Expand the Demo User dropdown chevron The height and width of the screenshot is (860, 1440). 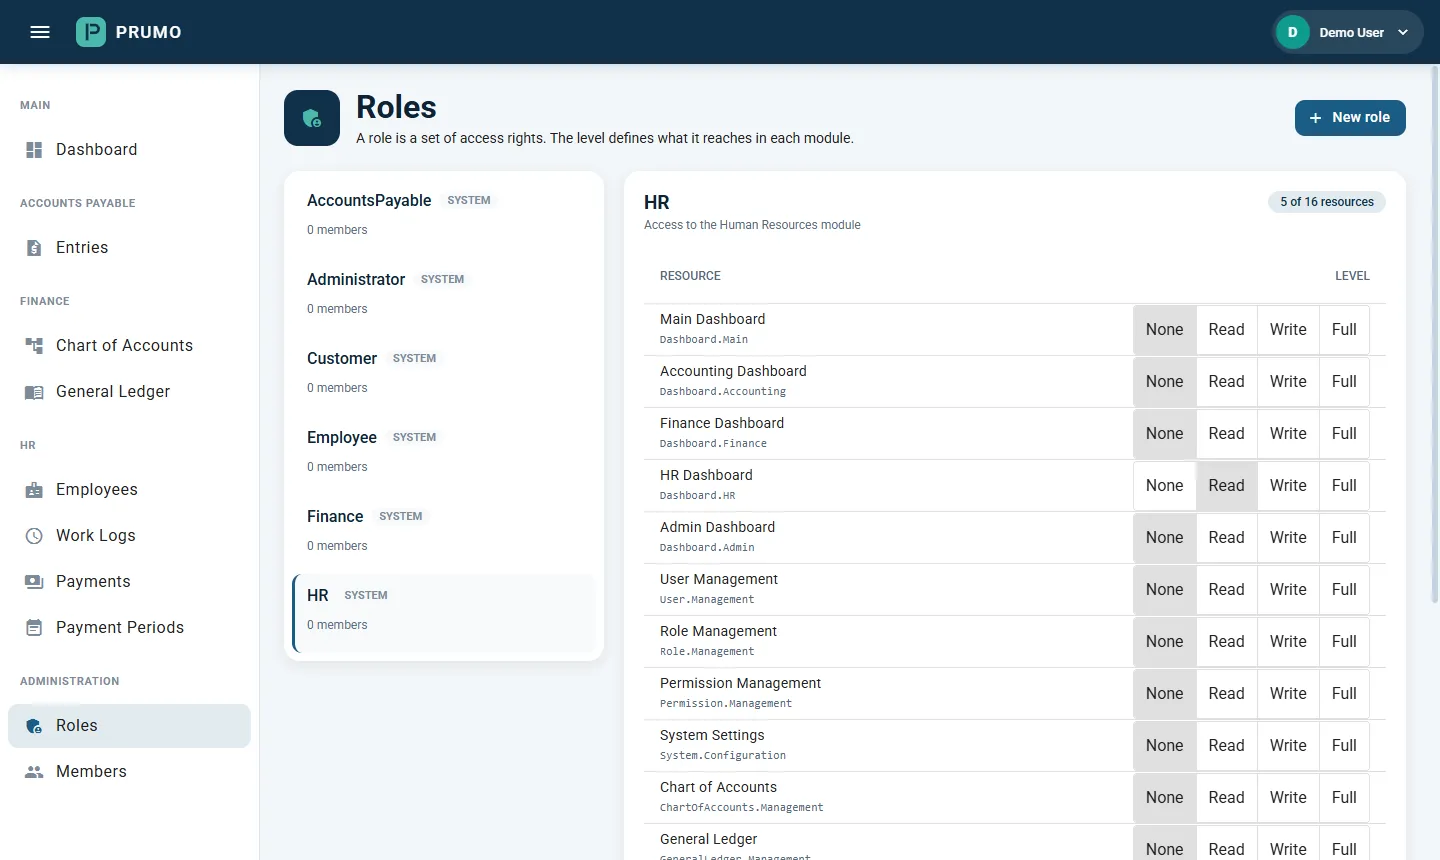[1403, 32]
